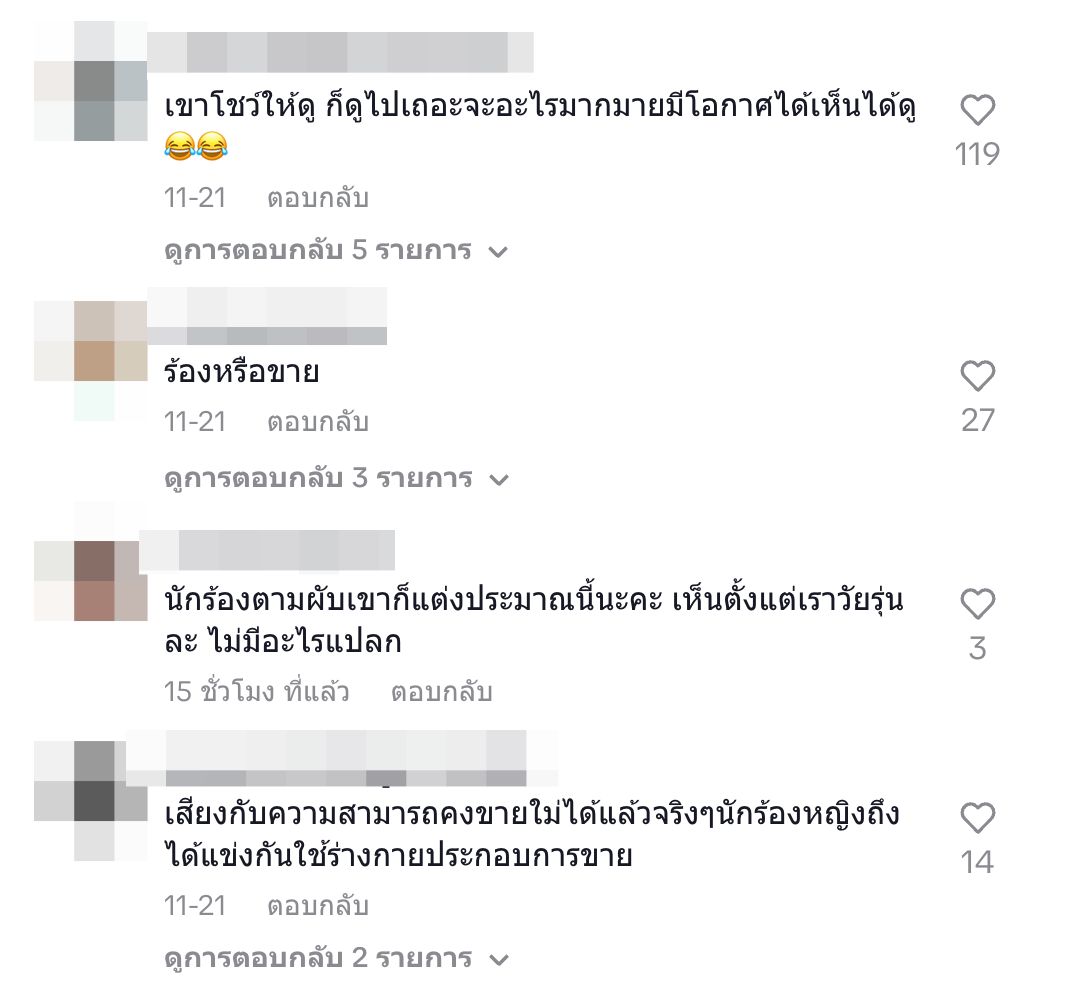Expand the 5 replies under first comment

coord(336,251)
